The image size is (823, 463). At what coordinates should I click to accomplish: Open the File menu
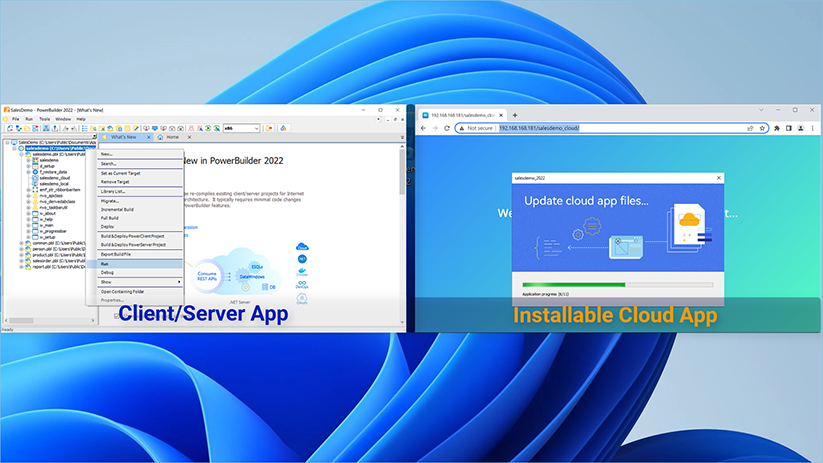(x=16, y=119)
